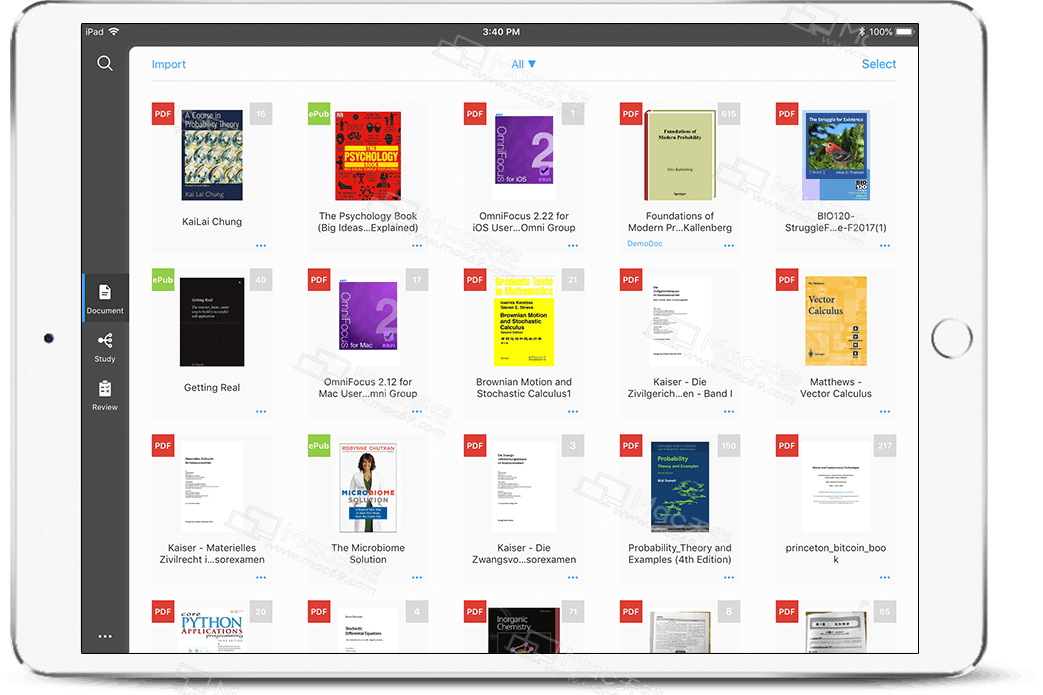Viewport: 1043px width, 695px height.
Task: Open the KaiLai Chung book cover
Action: (212, 155)
